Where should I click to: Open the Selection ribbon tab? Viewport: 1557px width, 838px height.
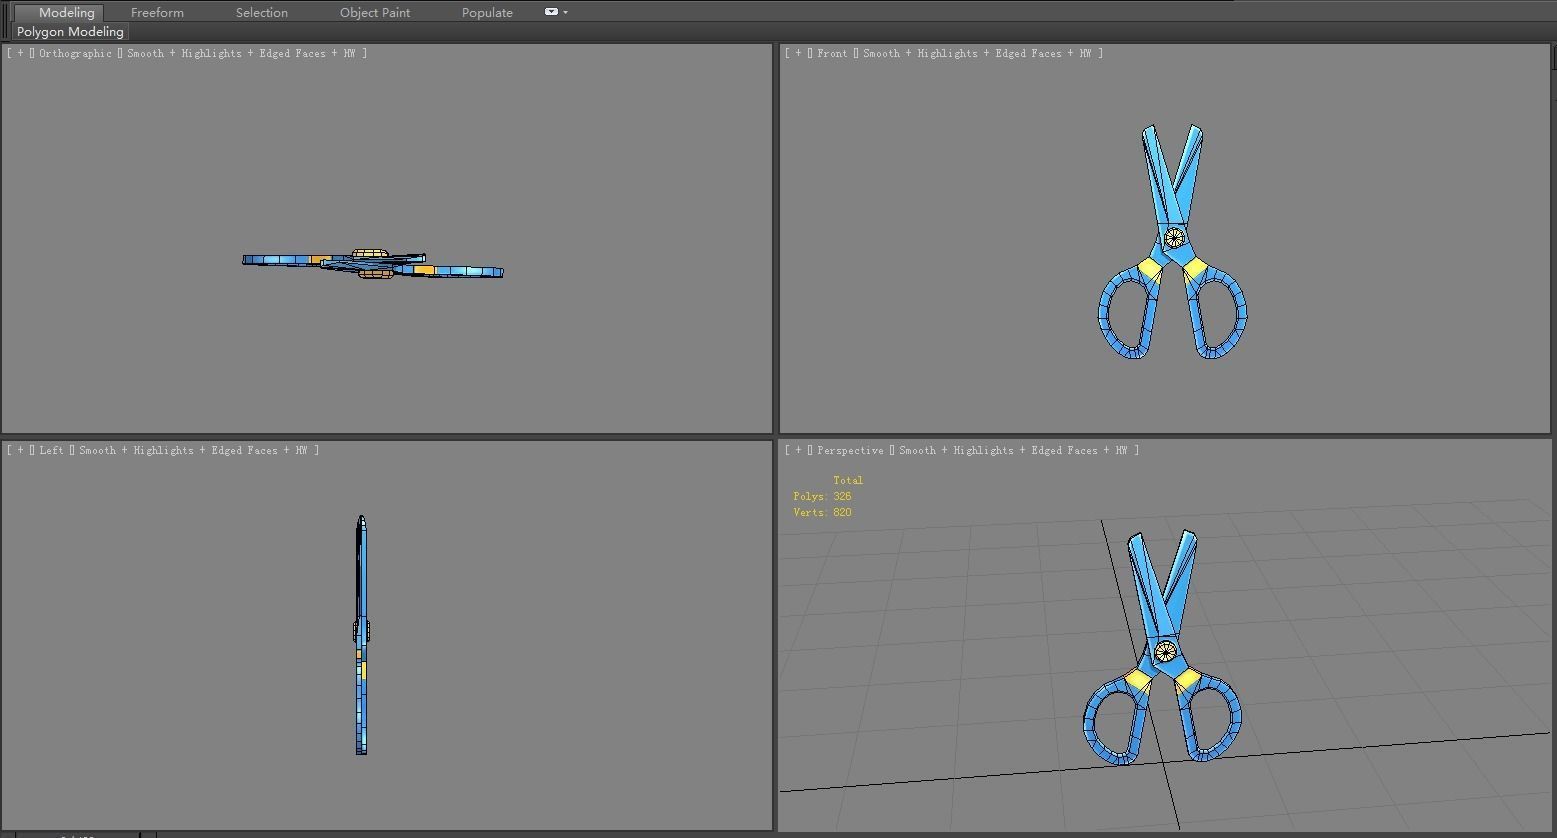(262, 13)
